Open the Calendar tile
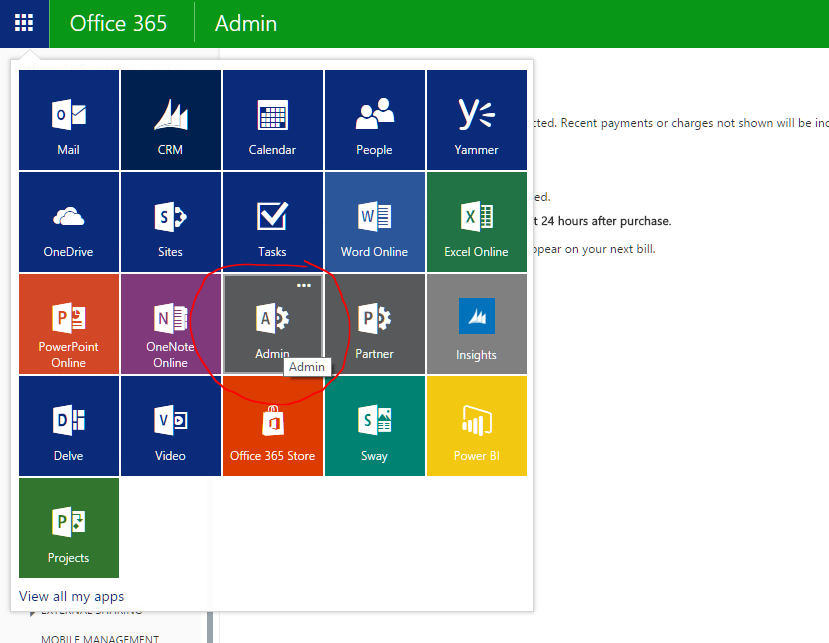Screen dimensions: 829x643 point(272,120)
